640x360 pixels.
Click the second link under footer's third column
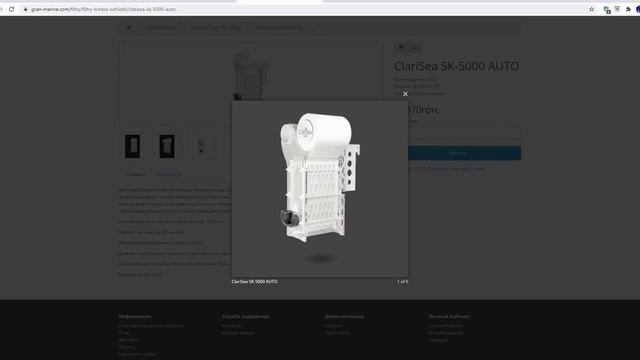[338, 333]
